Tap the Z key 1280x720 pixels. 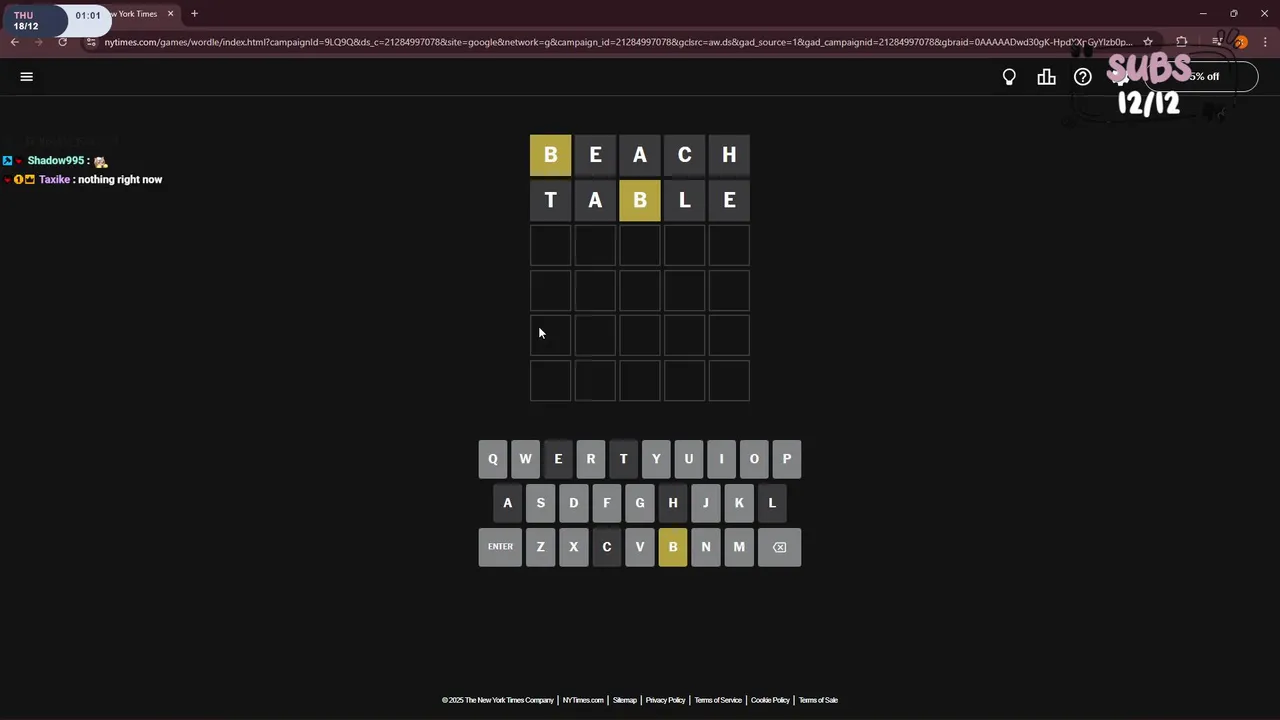pos(541,547)
